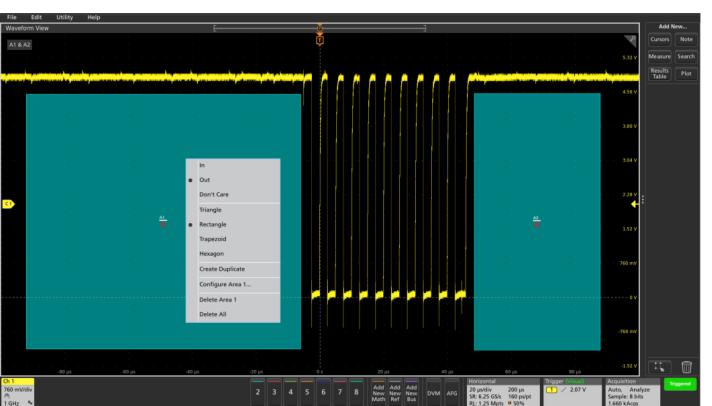Screen dimensions: 712x406
Task: Turn on channel 8
Action: click(356, 392)
